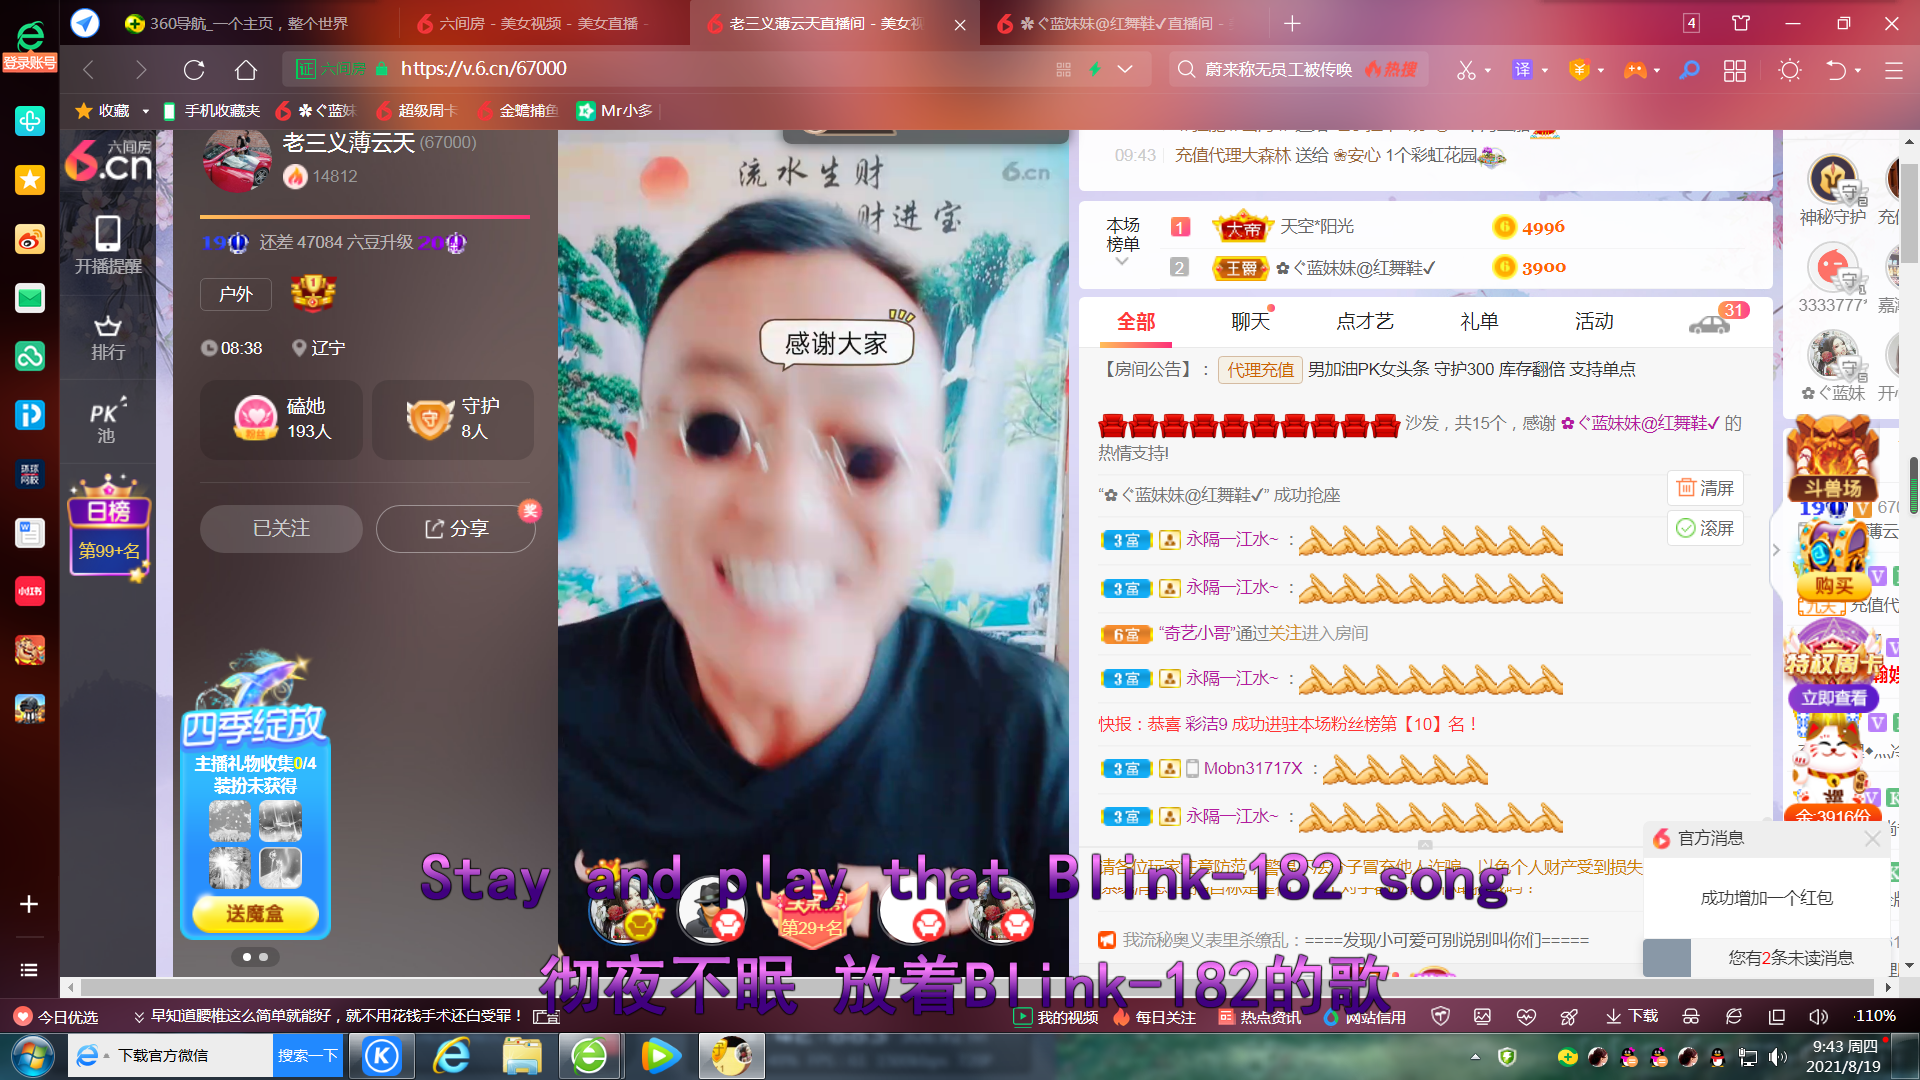This screenshot has width=1920, height=1080.
Task: Show hidden system tray icons arrow
Action: click(1475, 1056)
